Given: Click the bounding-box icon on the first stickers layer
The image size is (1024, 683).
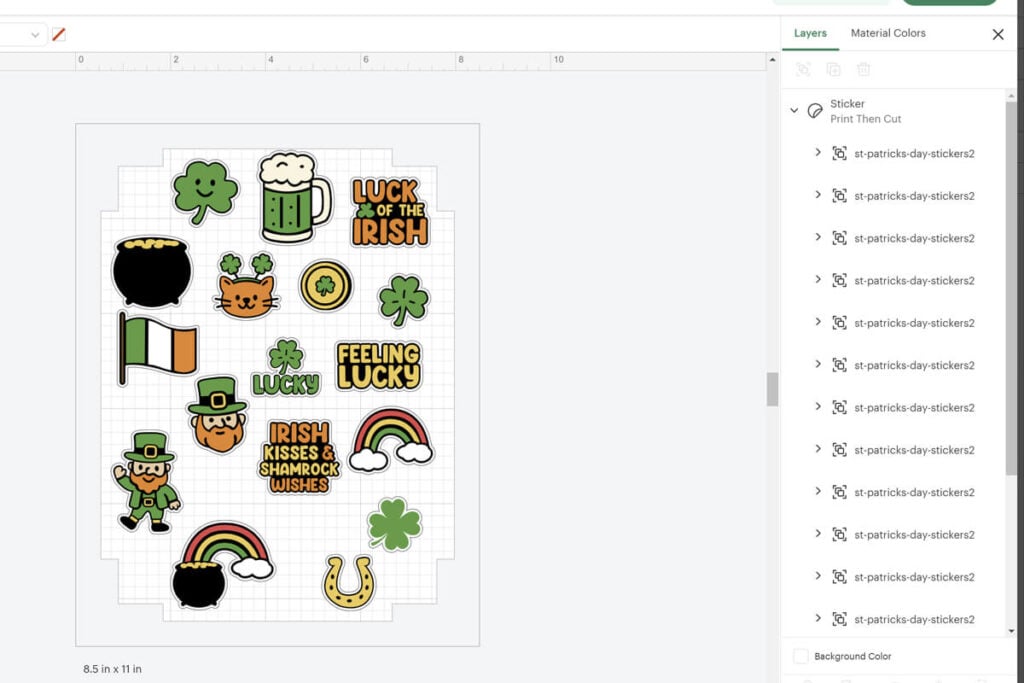Looking at the screenshot, I should click(x=839, y=153).
